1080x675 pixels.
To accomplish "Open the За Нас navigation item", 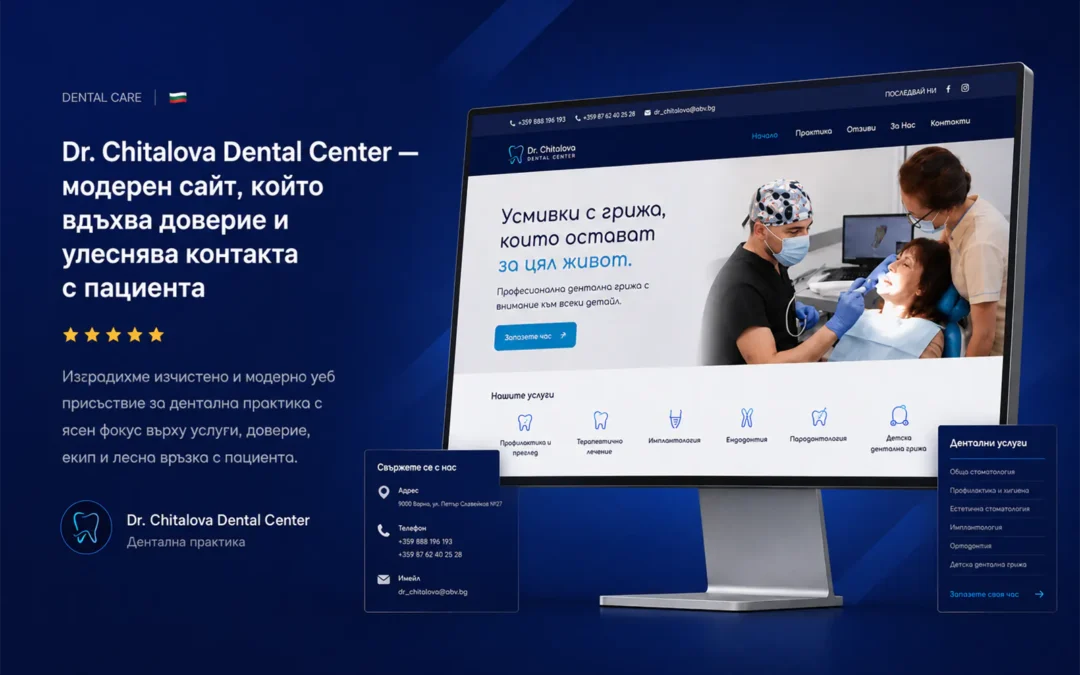I will pos(902,126).
